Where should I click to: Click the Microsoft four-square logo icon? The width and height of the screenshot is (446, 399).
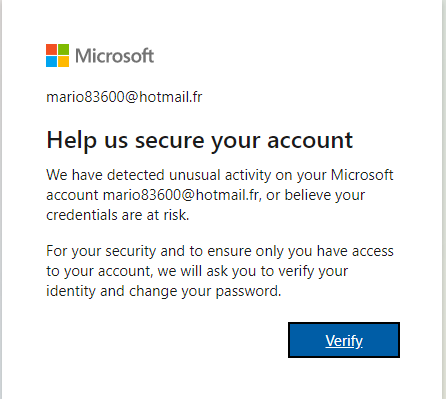point(57,55)
